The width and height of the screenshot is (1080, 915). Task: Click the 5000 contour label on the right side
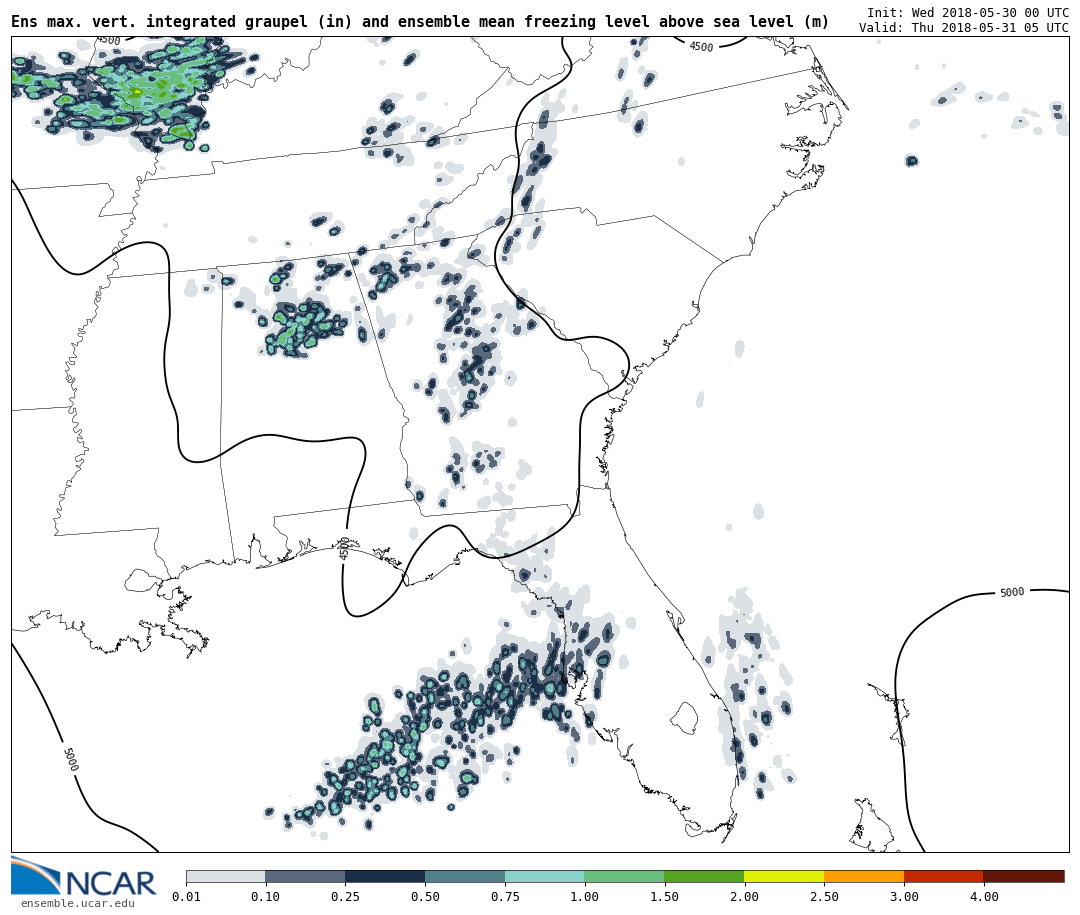[x=1012, y=593]
